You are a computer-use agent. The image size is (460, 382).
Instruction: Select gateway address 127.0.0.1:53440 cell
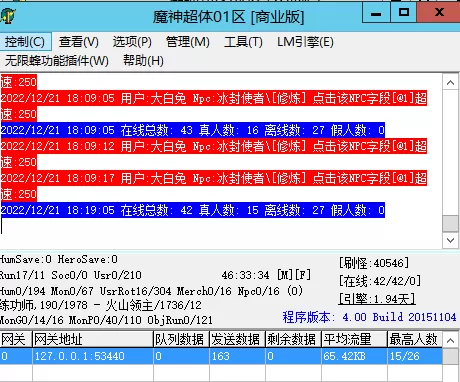[x=93, y=356]
